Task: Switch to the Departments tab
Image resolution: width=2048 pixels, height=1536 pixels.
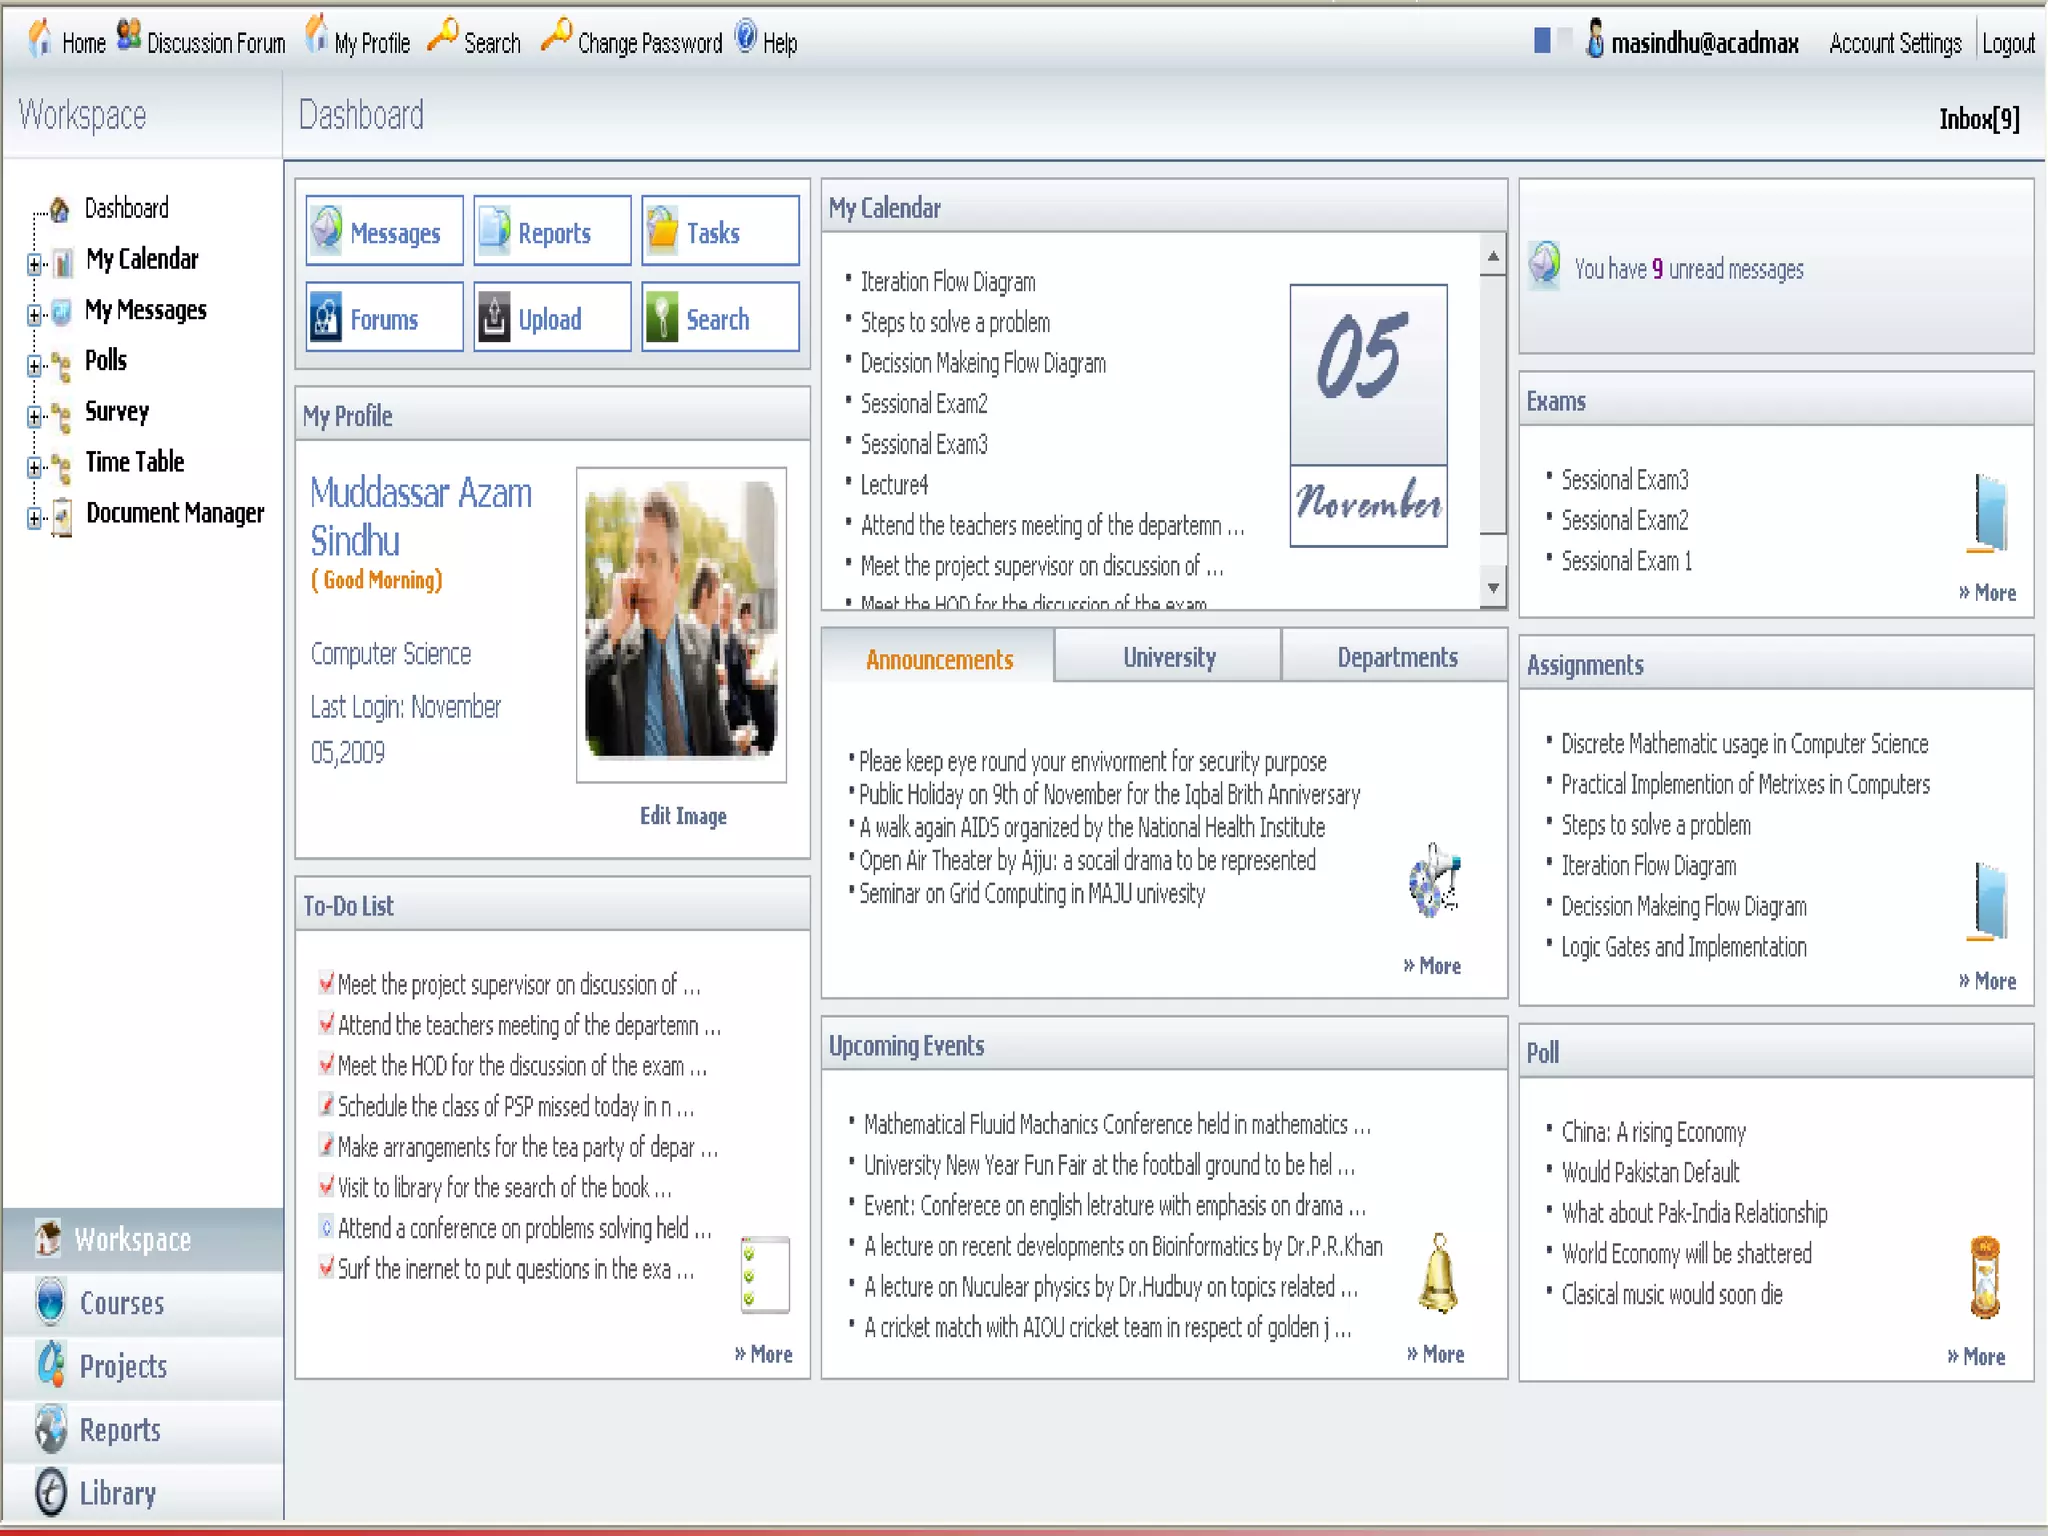Action: point(1396,657)
